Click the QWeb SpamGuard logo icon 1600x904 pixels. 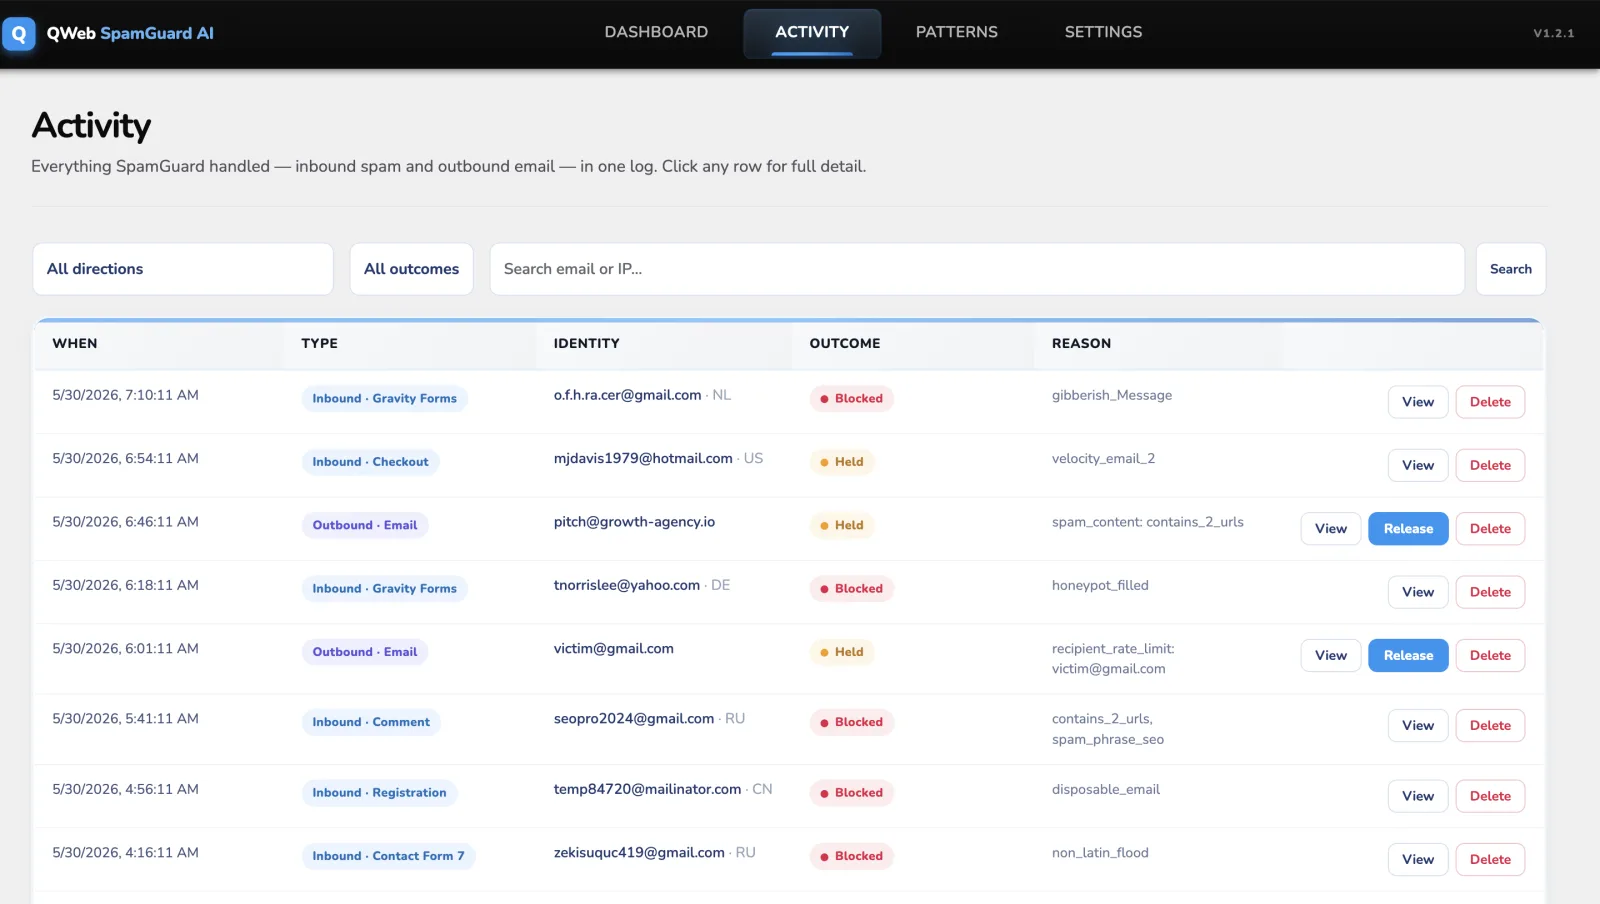coord(19,33)
